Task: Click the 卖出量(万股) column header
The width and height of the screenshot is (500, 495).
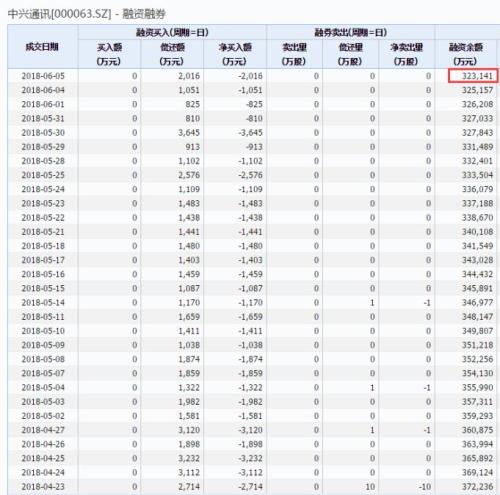Action: [294, 54]
